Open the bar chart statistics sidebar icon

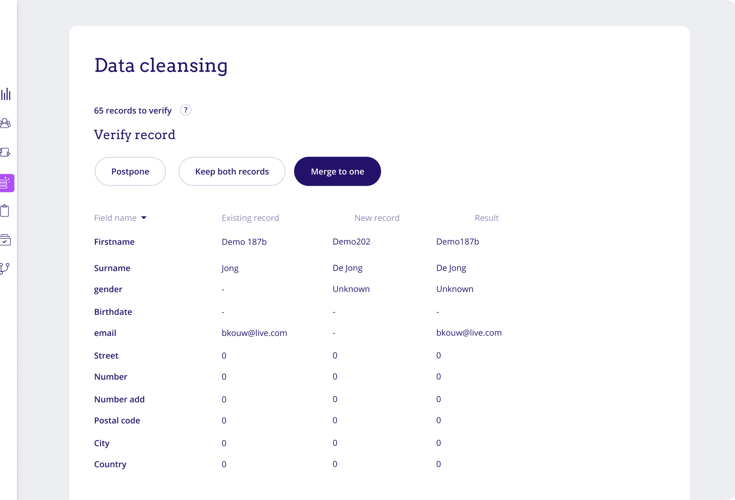(x=6, y=94)
